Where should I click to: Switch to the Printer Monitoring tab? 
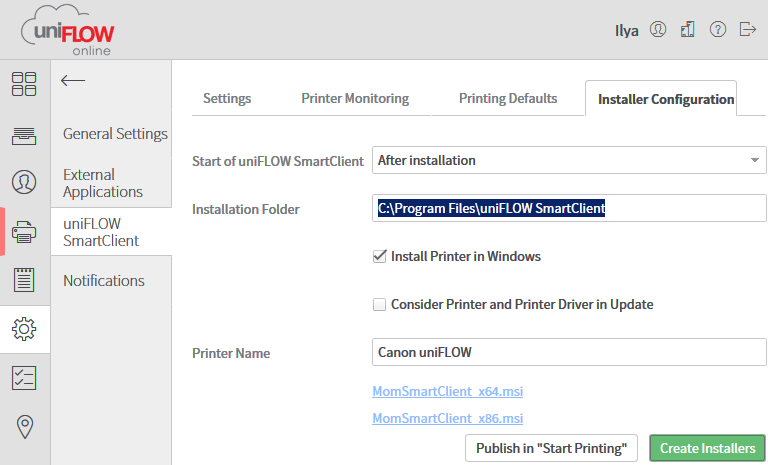[x=355, y=98]
